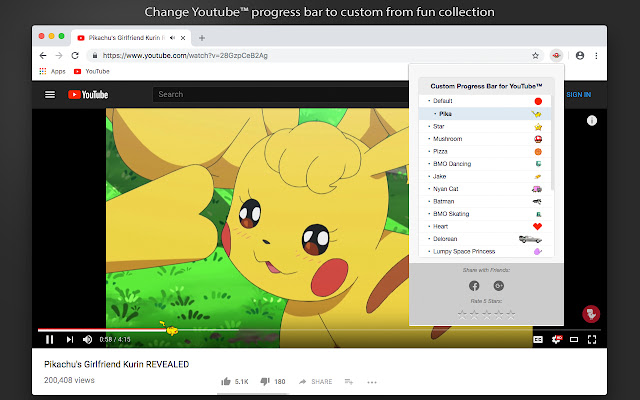Select Batman from the list
This screenshot has height=400, width=640.
point(484,201)
